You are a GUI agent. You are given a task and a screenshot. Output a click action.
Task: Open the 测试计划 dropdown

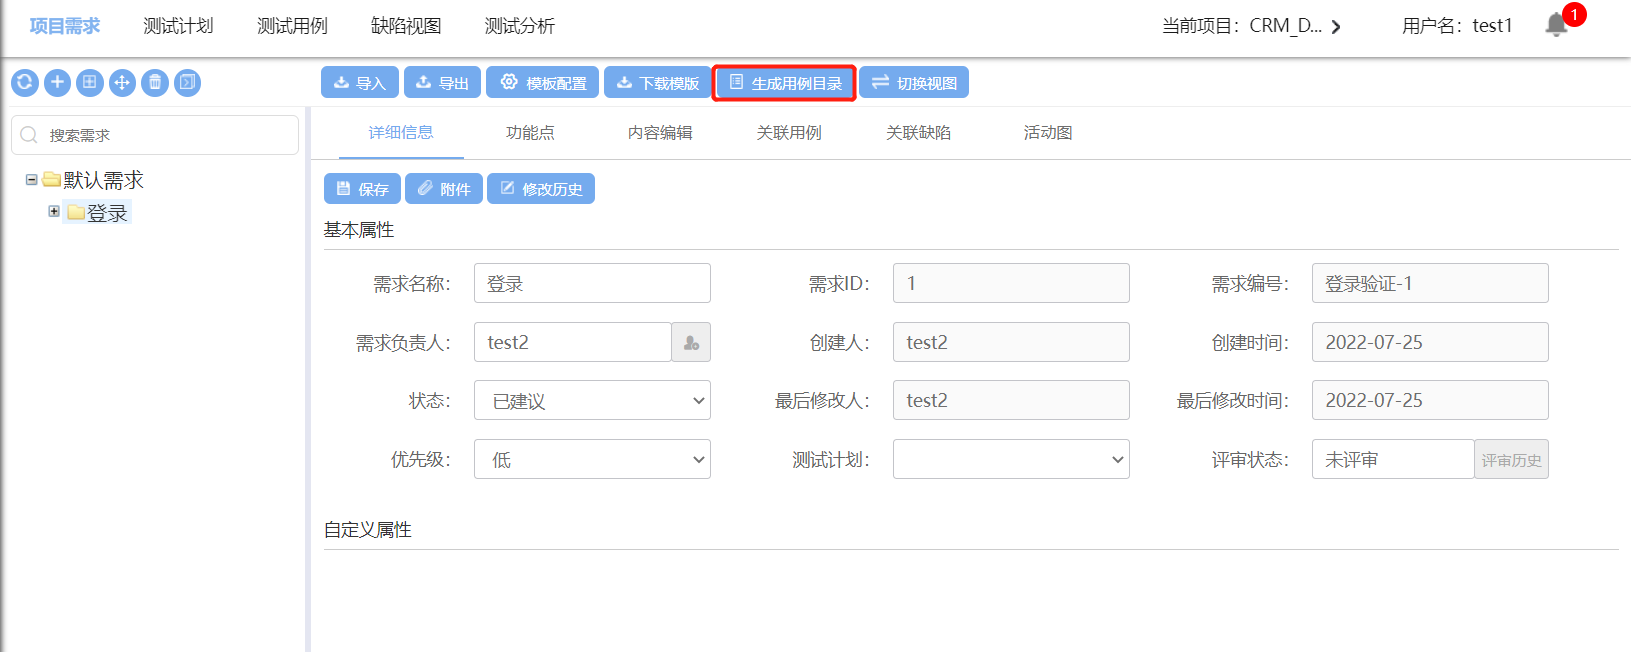(x=1010, y=460)
